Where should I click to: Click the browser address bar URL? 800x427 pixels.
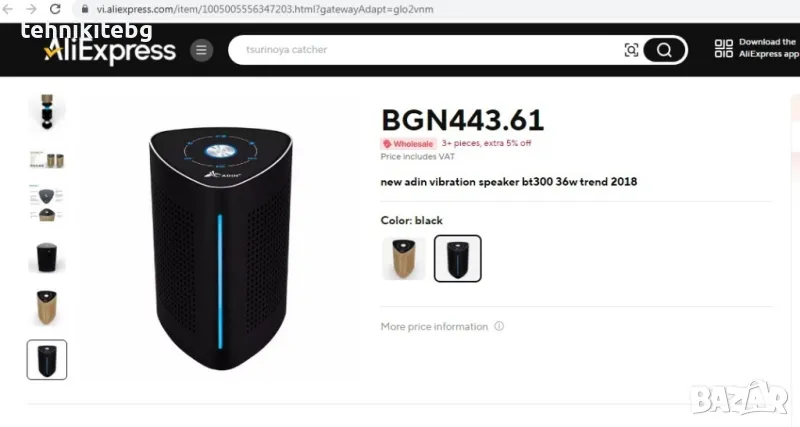tap(265, 9)
